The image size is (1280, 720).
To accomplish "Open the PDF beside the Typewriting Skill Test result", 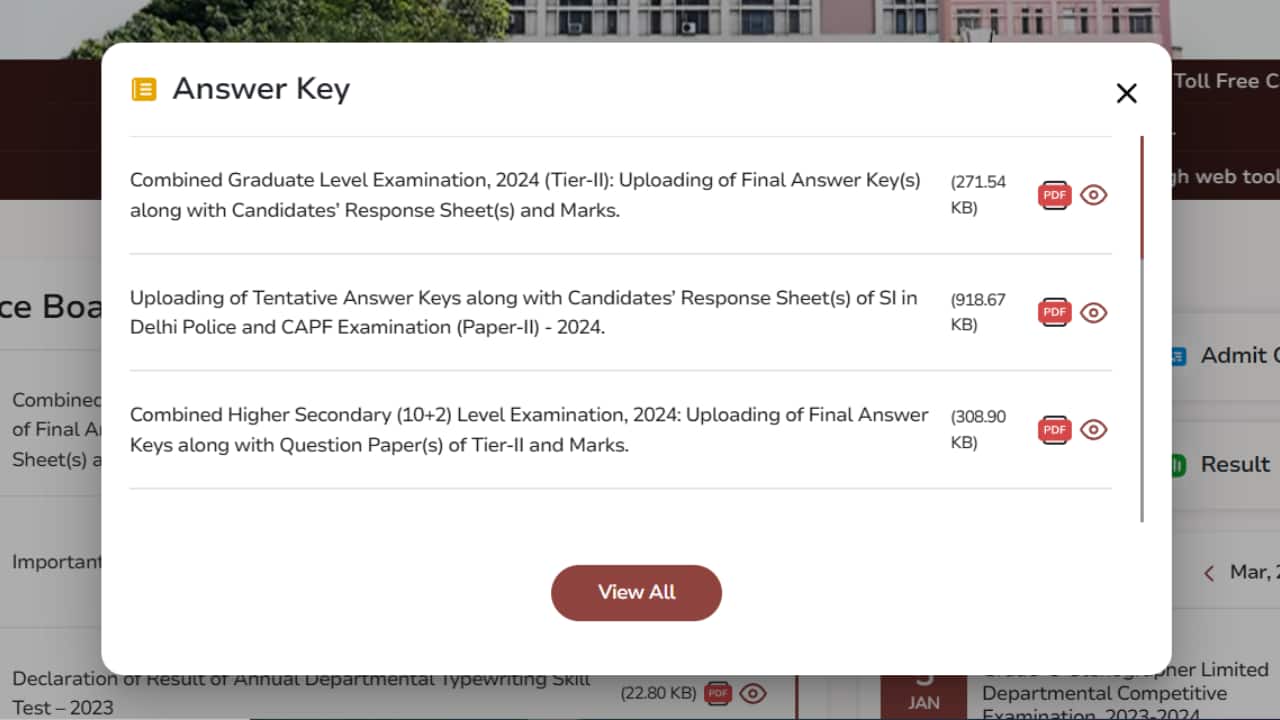I will pos(717,693).
